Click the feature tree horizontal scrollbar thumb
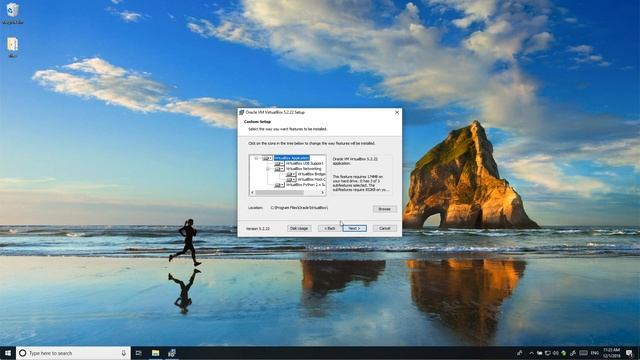The image size is (640, 360). [280, 192]
